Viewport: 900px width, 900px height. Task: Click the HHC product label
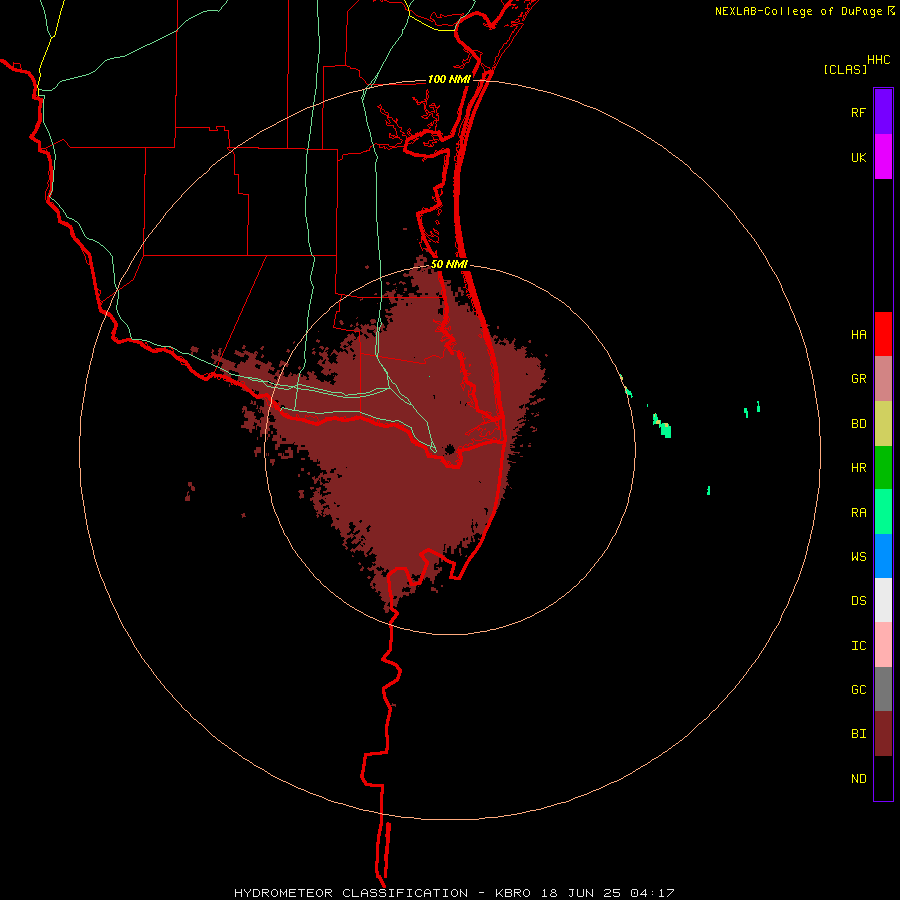878,60
